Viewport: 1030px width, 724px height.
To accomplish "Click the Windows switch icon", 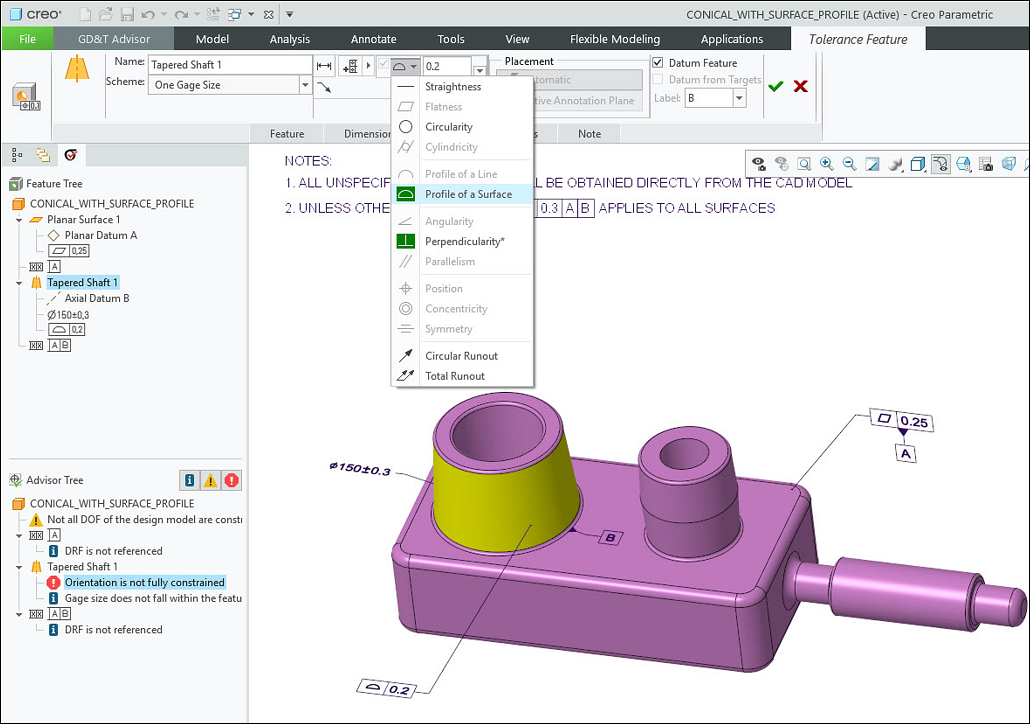I will (235, 14).
